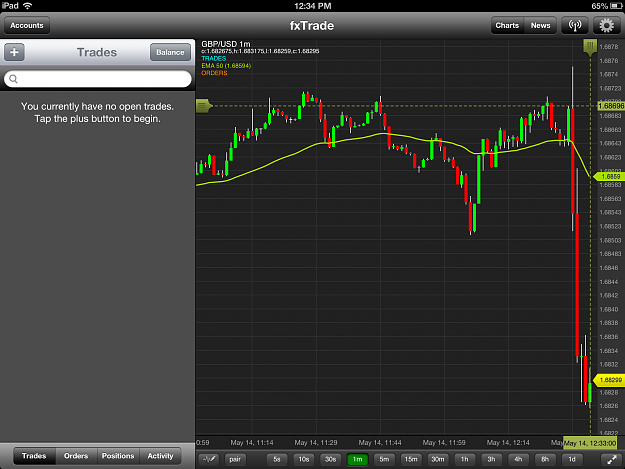Tap the TRADES overlay label
This screenshot has width=625, height=469.
pos(214,59)
